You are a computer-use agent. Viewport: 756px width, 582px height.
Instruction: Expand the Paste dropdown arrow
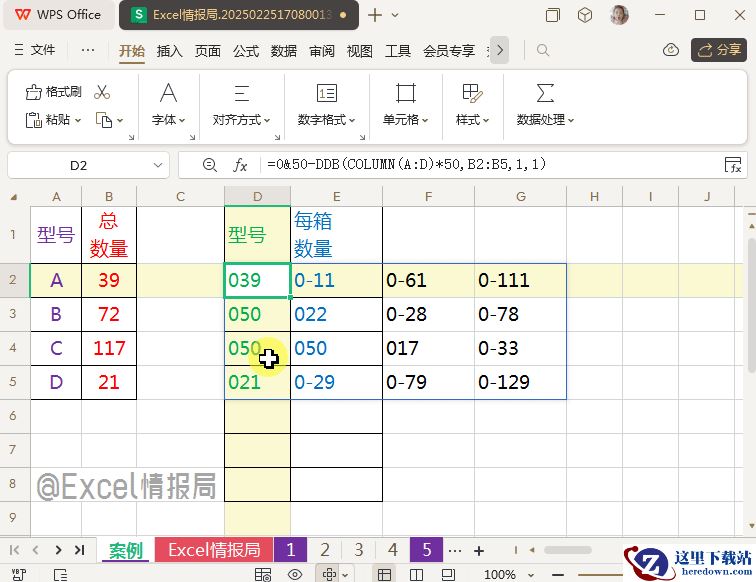(x=78, y=120)
